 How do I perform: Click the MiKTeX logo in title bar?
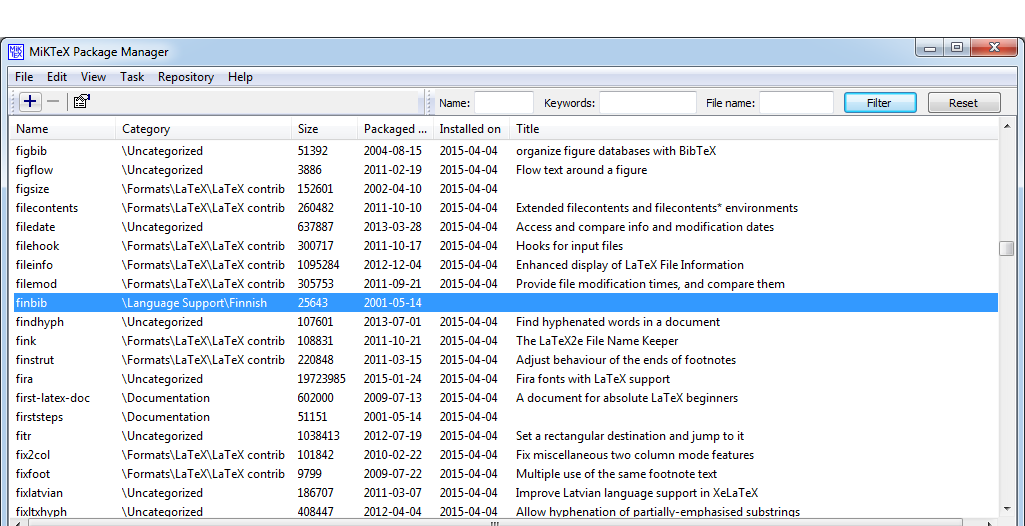pos(16,52)
